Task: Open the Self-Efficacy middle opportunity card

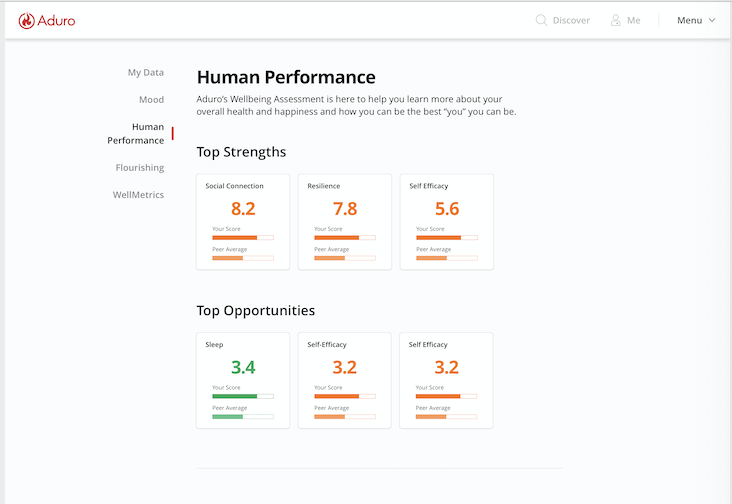Action: click(345, 380)
